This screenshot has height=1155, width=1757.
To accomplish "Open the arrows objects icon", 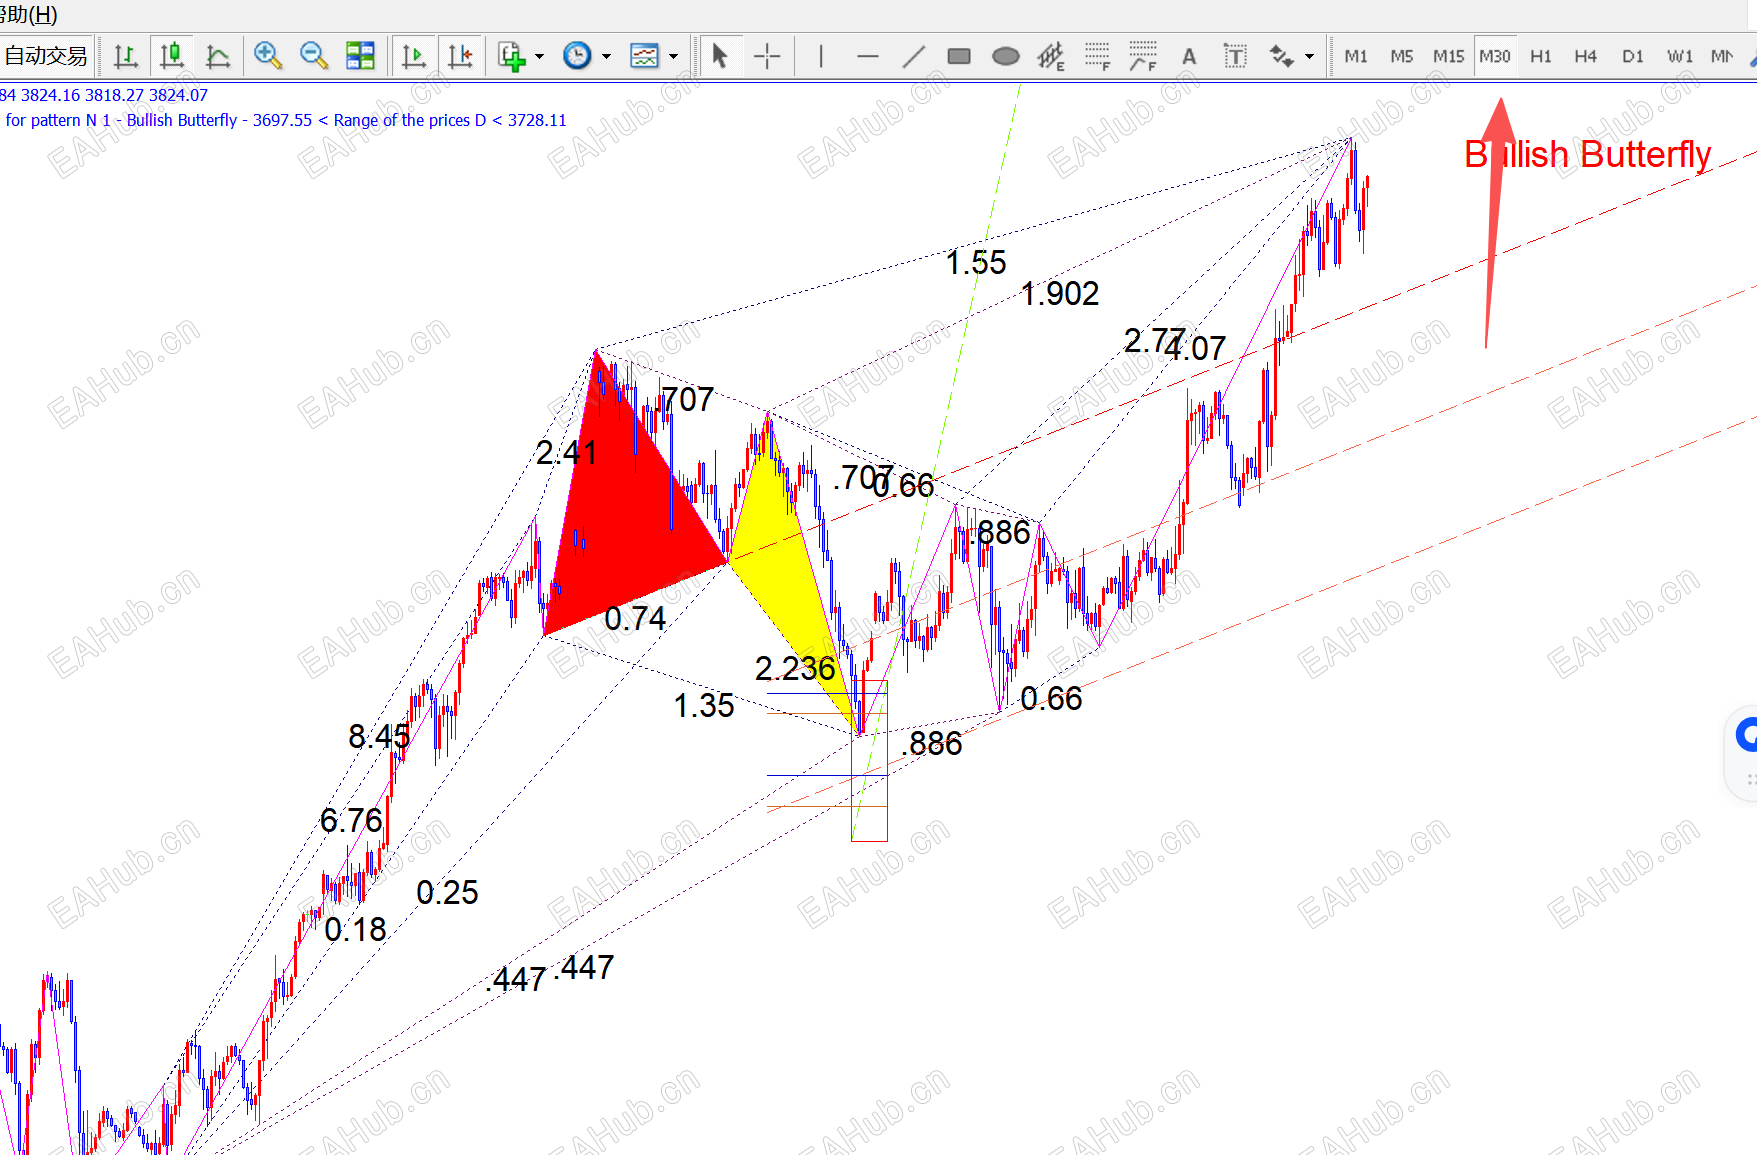I will [1281, 56].
